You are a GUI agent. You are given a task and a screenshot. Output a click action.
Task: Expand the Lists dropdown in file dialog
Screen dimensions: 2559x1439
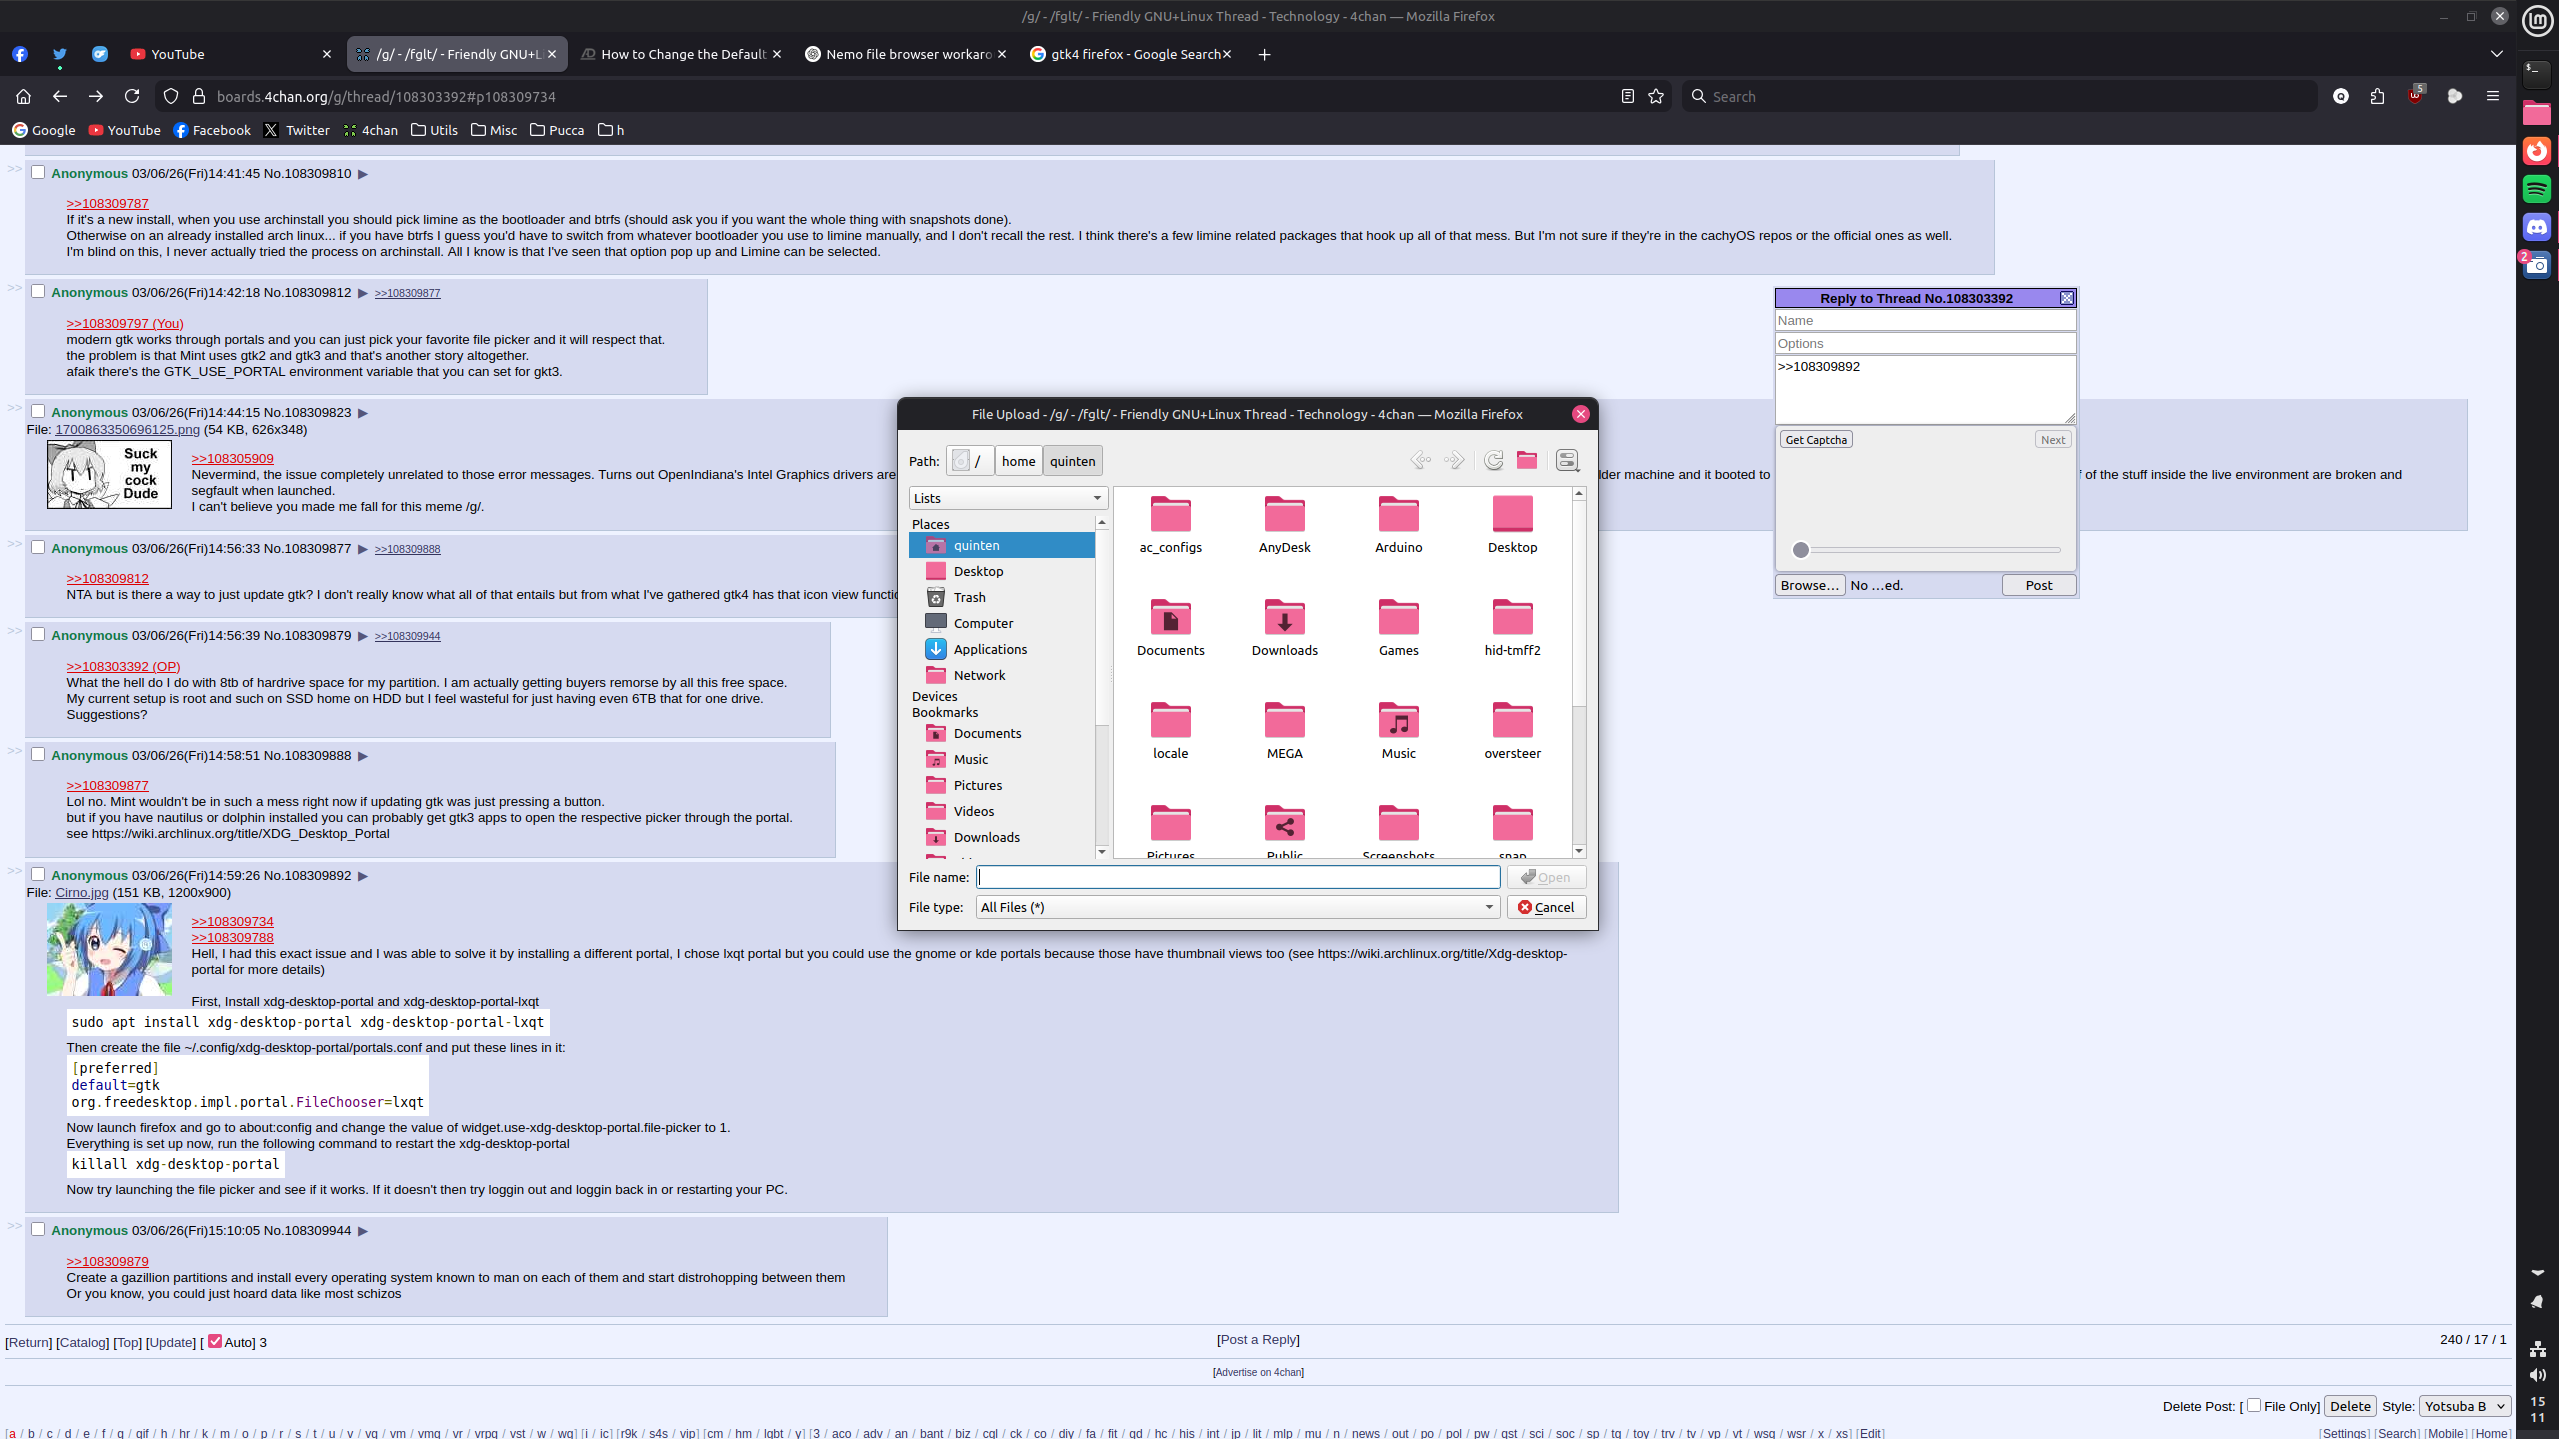pyautogui.click(x=1007, y=498)
